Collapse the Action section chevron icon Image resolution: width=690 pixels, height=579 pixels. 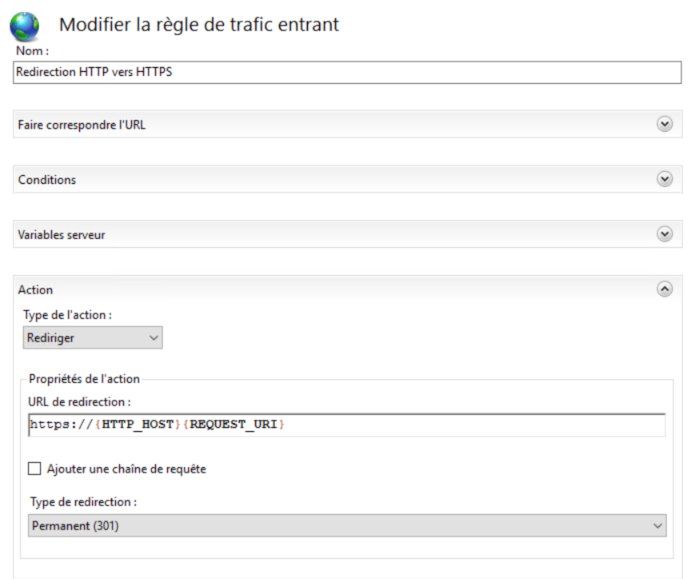(664, 289)
